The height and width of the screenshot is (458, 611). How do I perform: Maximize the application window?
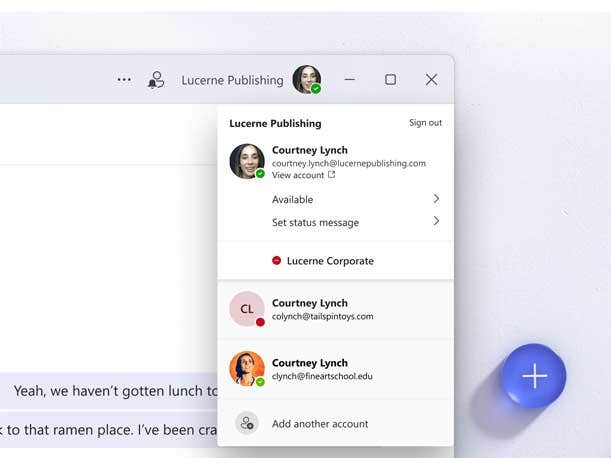pyautogui.click(x=390, y=80)
